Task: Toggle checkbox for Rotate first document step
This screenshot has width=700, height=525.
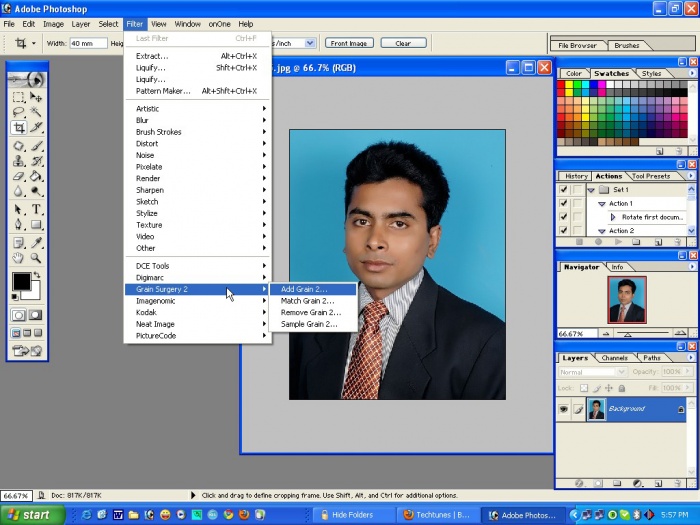Action: pos(563,217)
